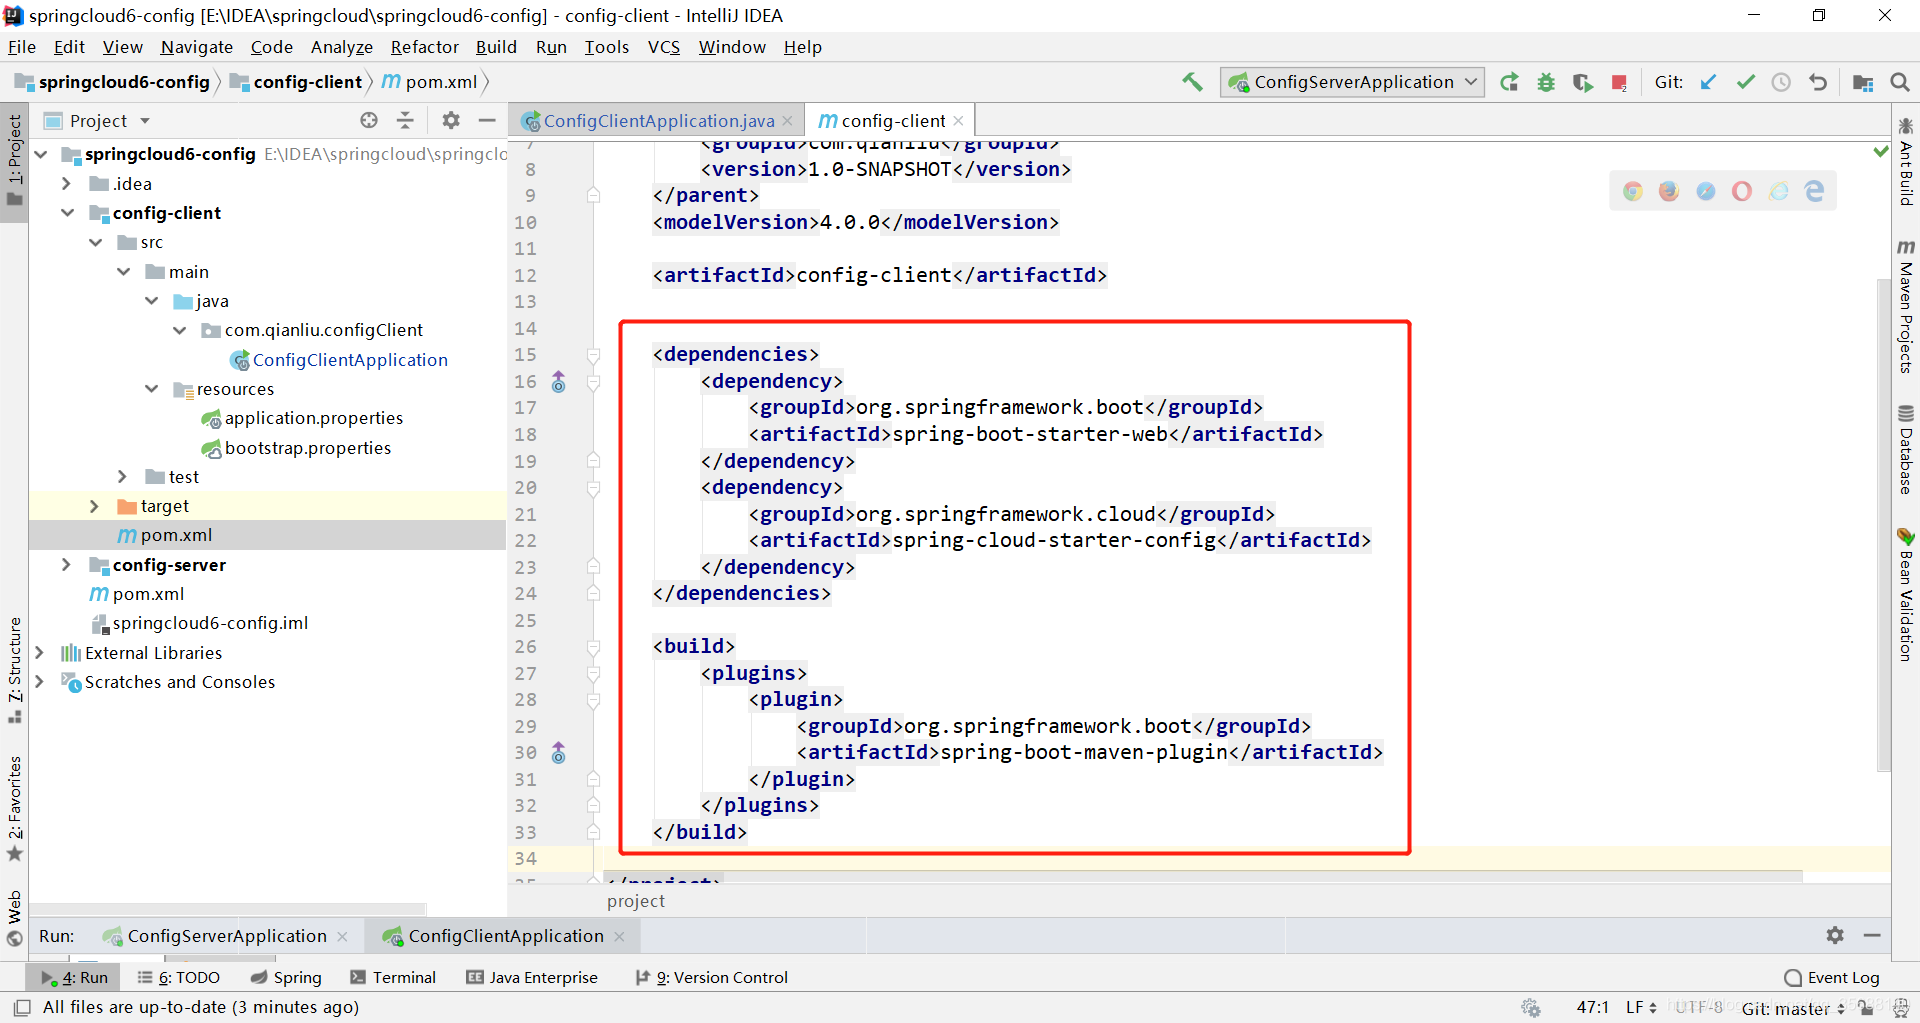This screenshot has height=1023, width=1920.
Task: Click the Git: master branch widget
Action: click(1792, 1008)
